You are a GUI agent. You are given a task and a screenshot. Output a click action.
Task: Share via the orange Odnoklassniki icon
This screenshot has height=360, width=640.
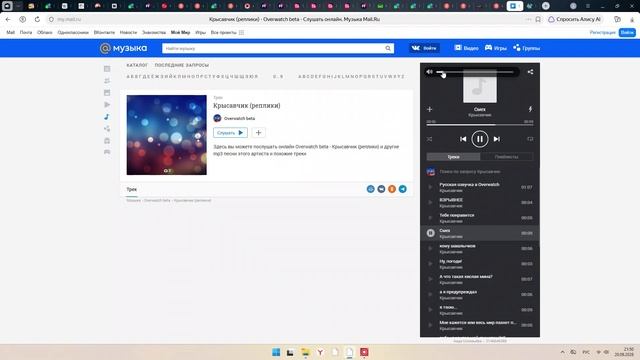click(392, 189)
